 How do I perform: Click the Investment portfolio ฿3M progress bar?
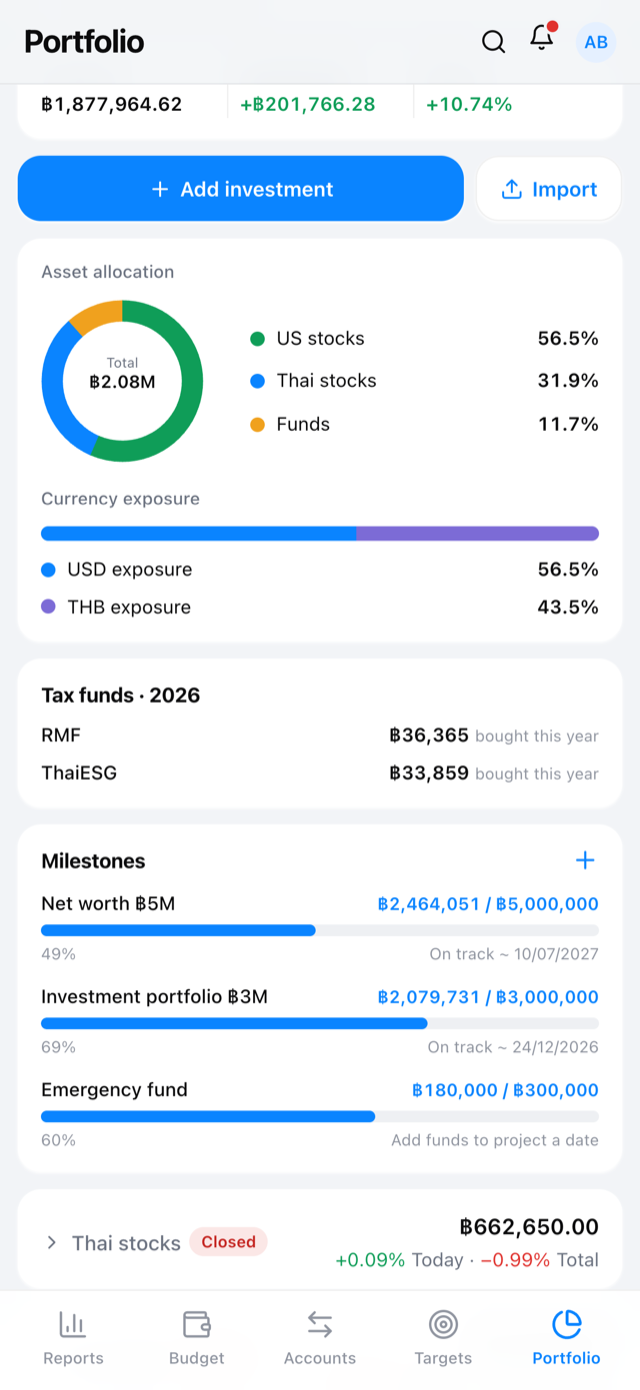[x=320, y=1023]
